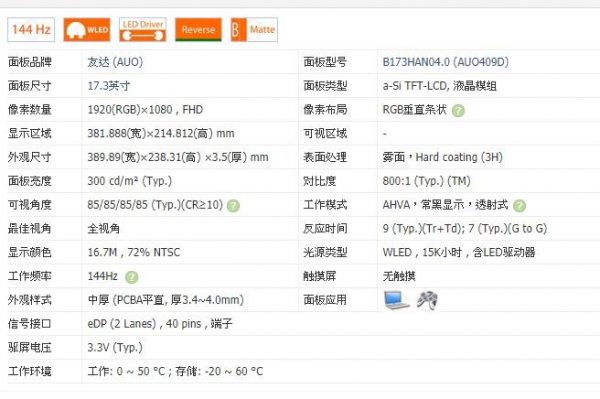This screenshot has width=600, height=399.
Task: Click the game controller application icon
Action: (427, 300)
